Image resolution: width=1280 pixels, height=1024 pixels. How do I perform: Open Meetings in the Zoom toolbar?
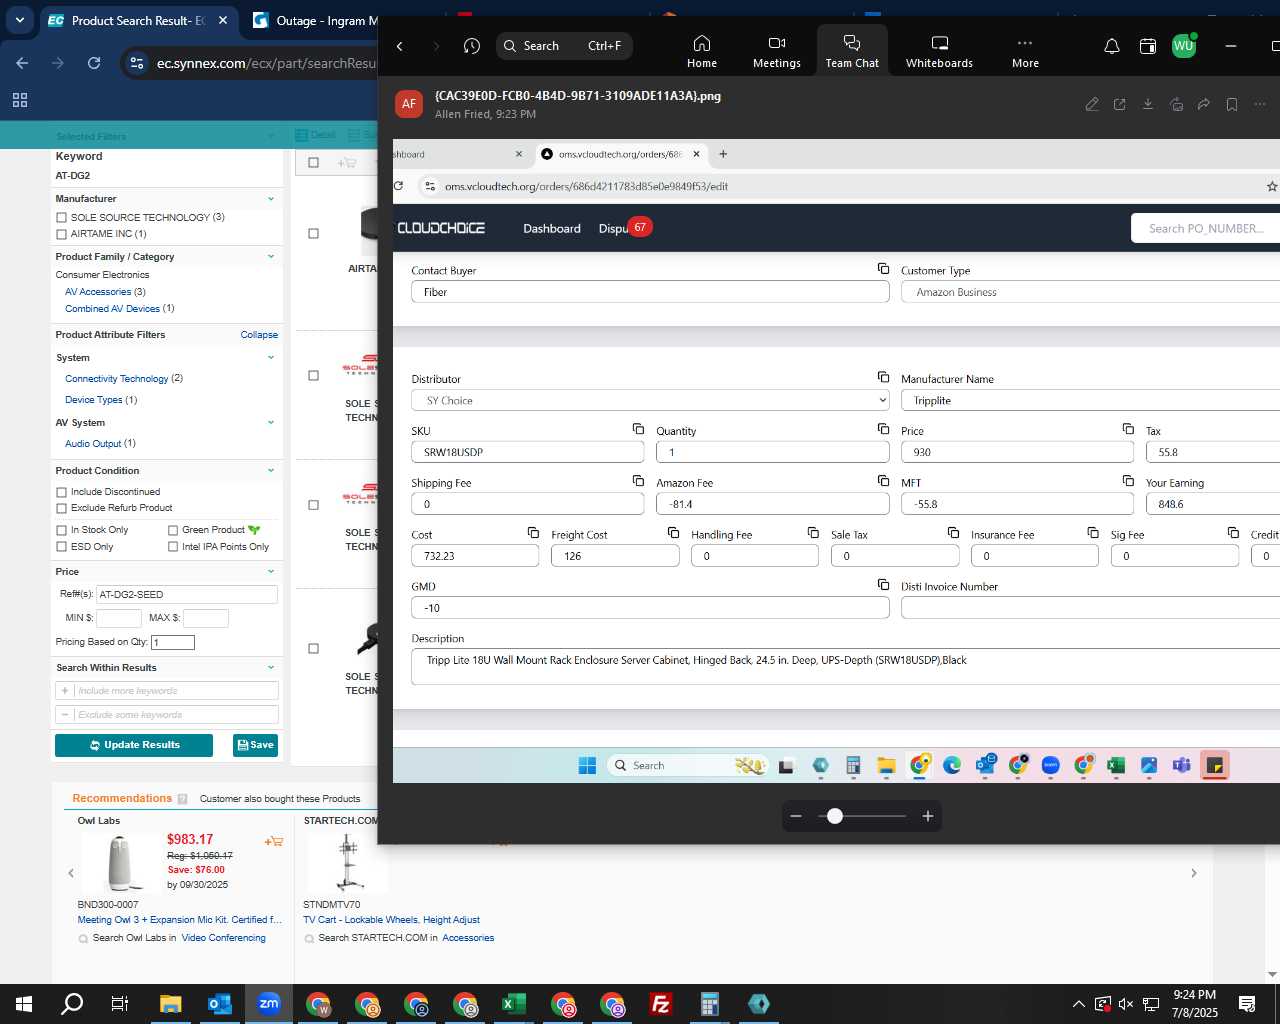[776, 51]
